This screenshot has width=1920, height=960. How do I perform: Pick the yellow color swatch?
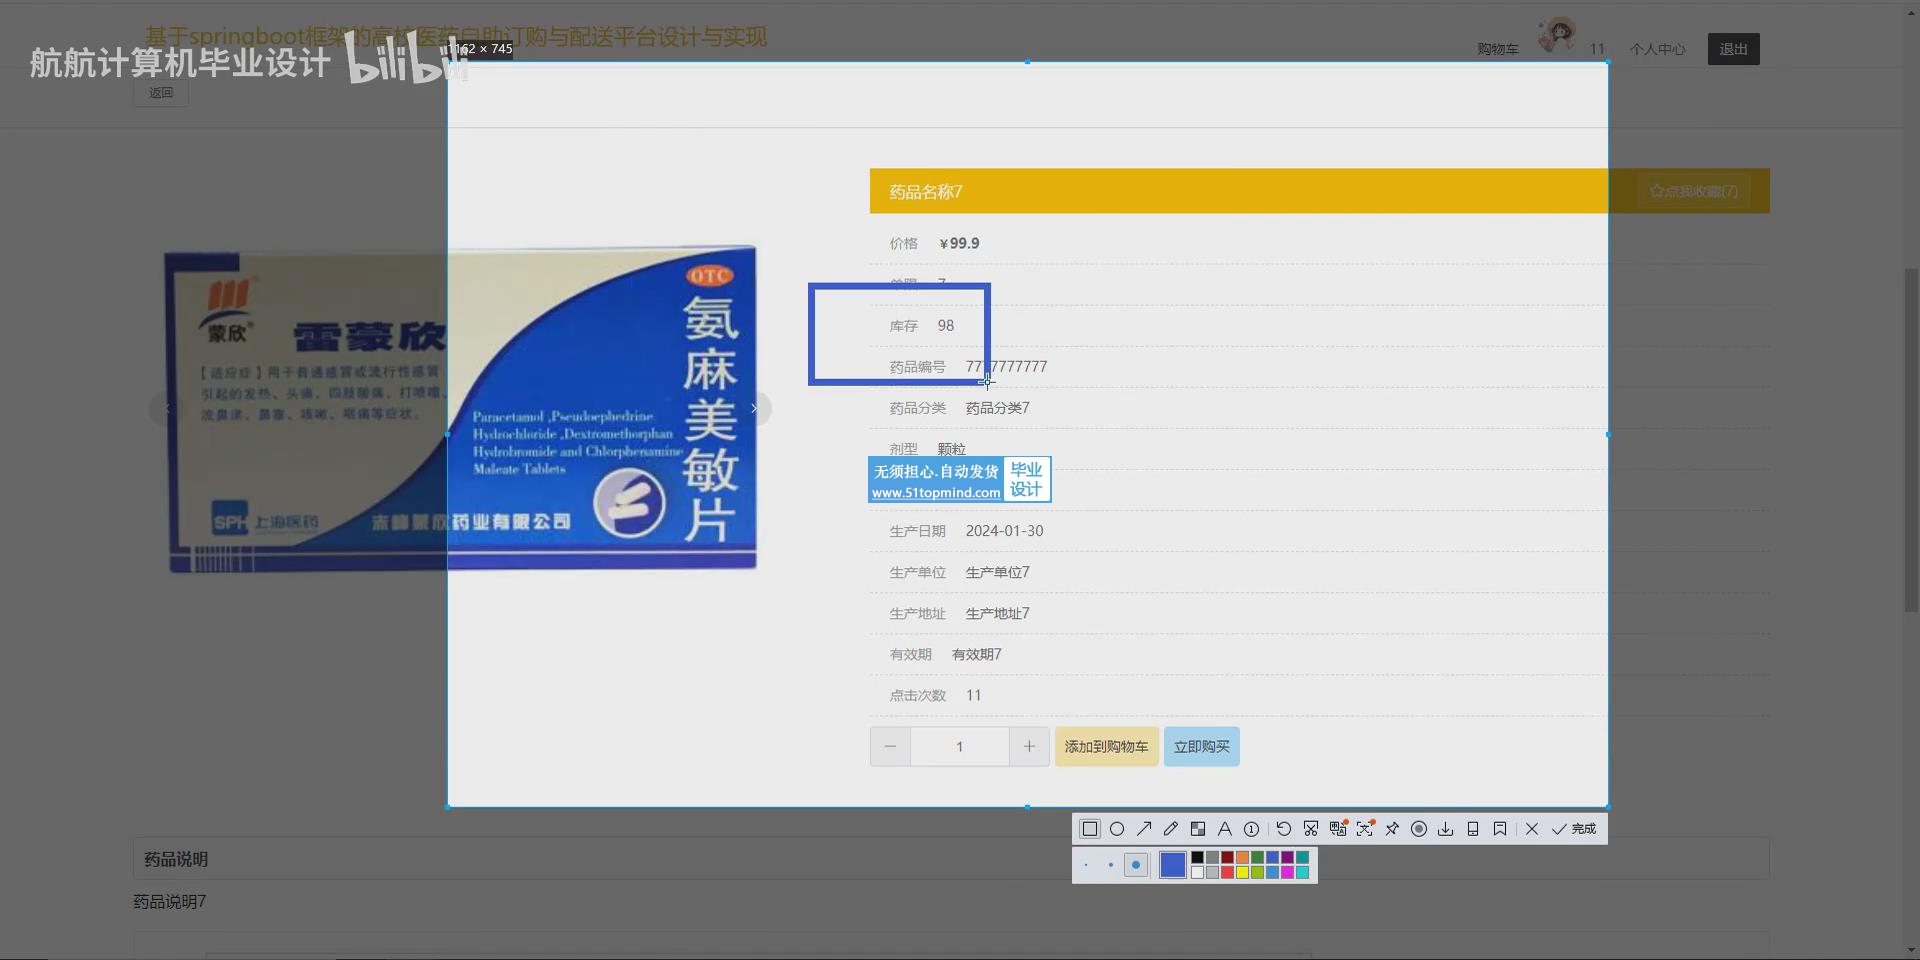point(1242,872)
